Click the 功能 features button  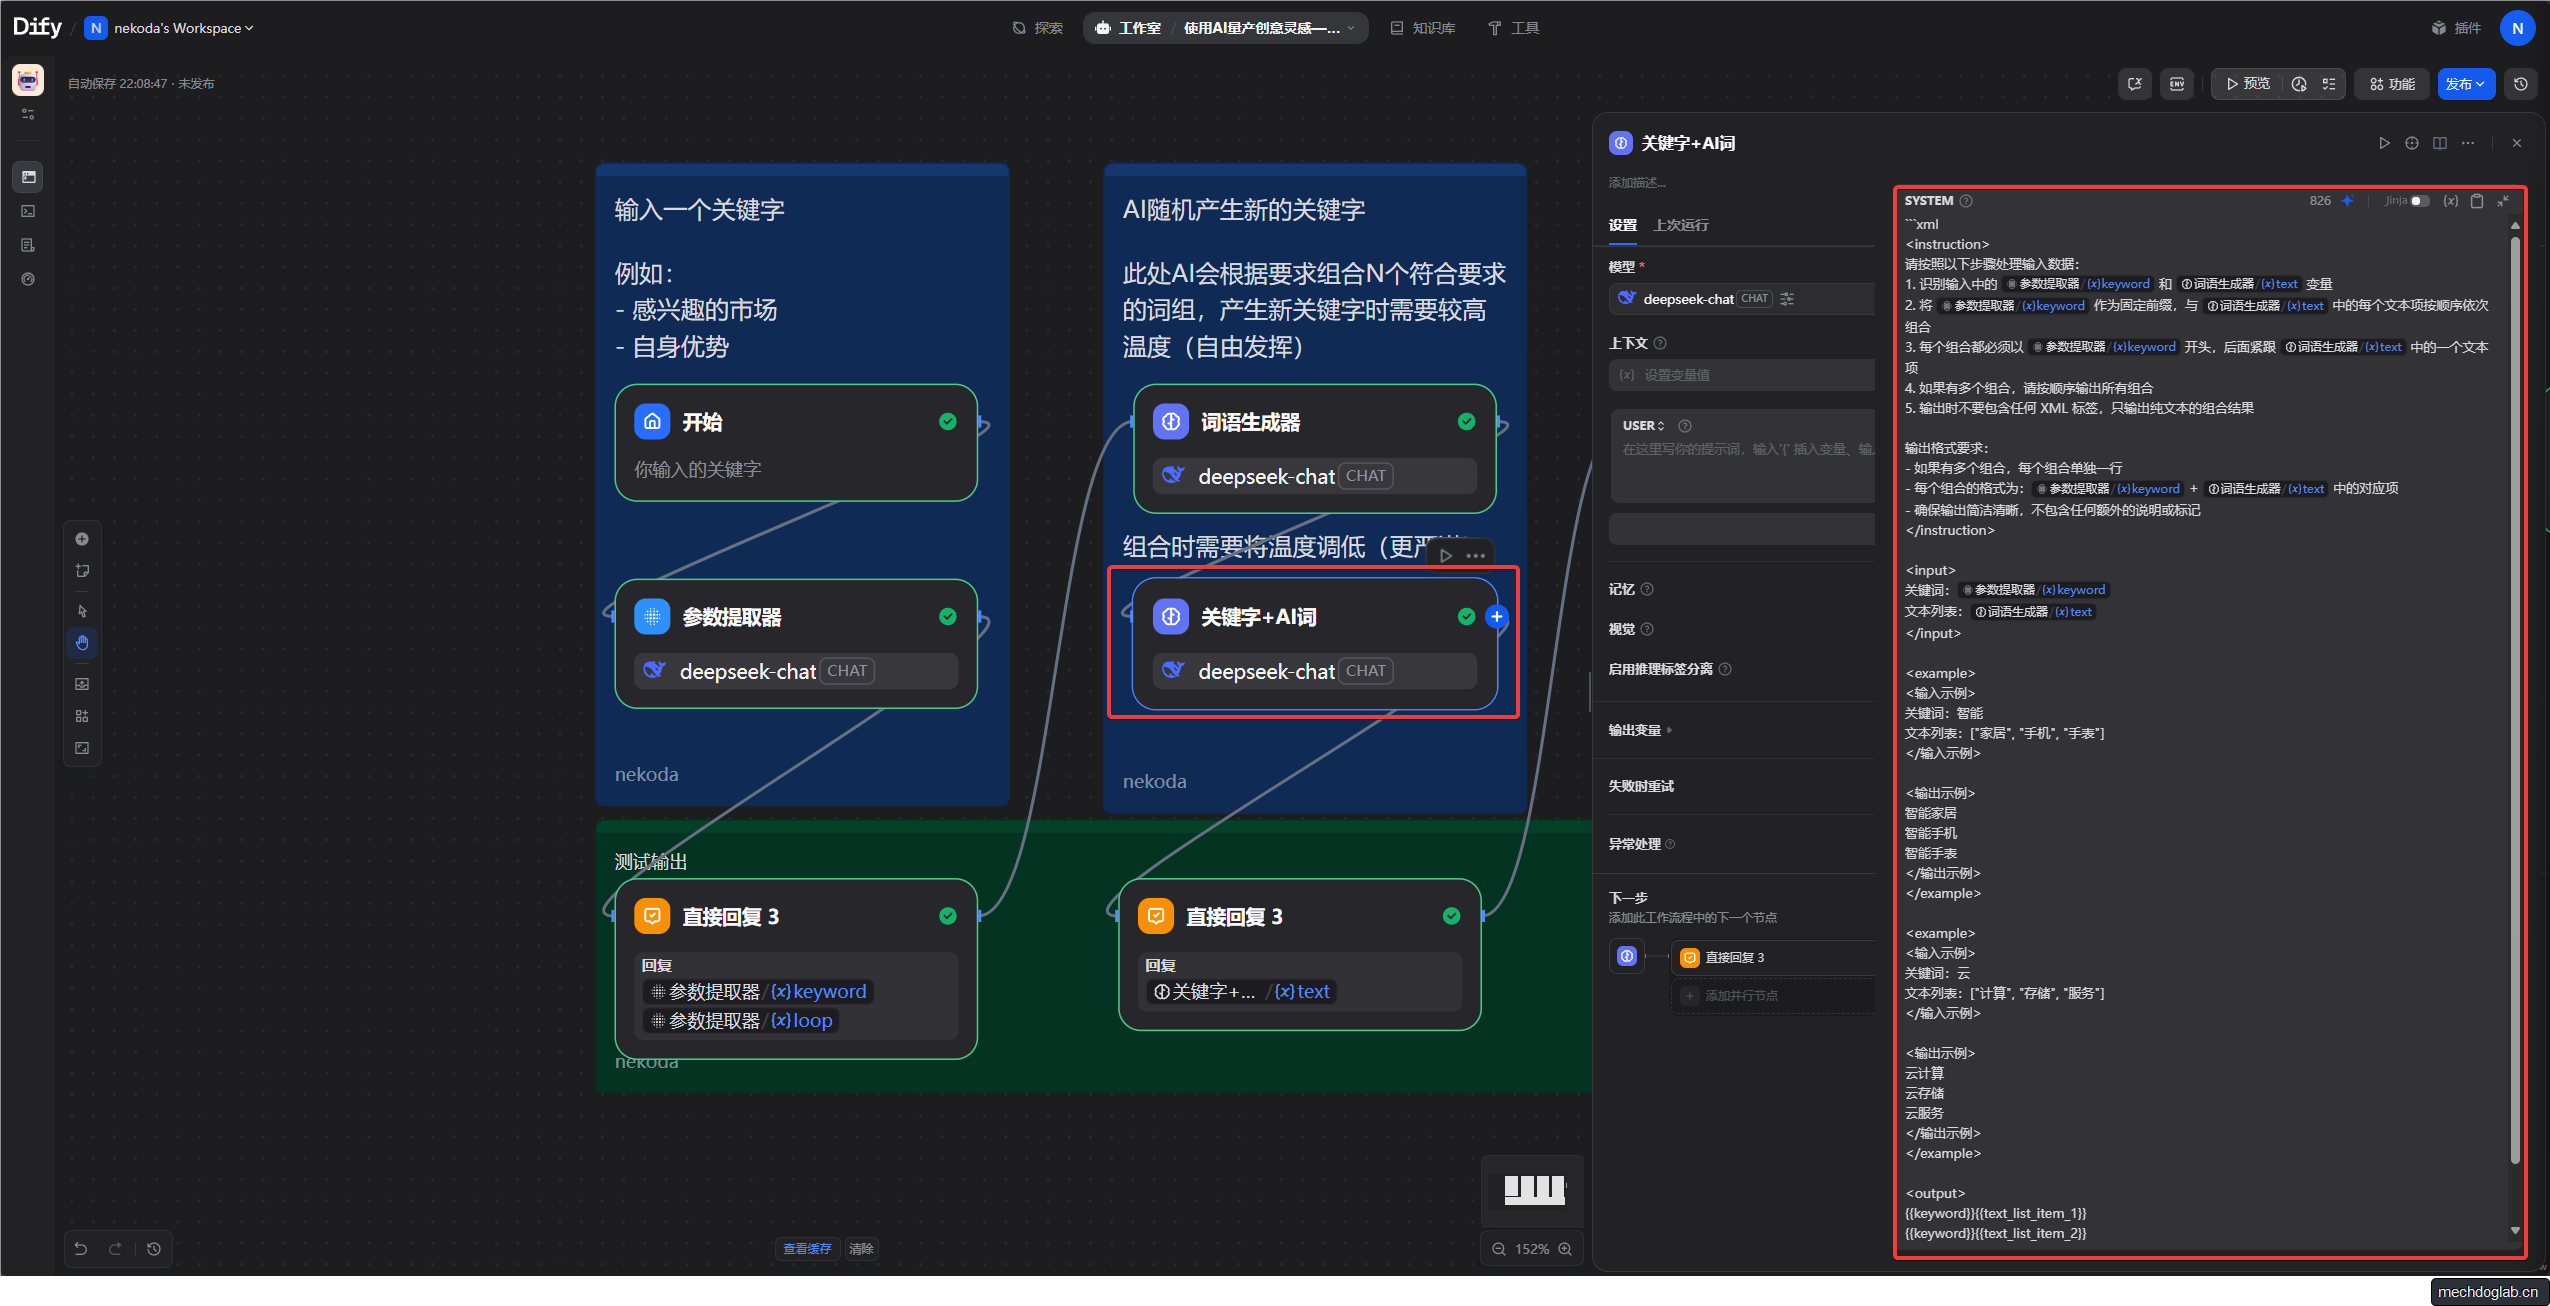pos(2392,84)
